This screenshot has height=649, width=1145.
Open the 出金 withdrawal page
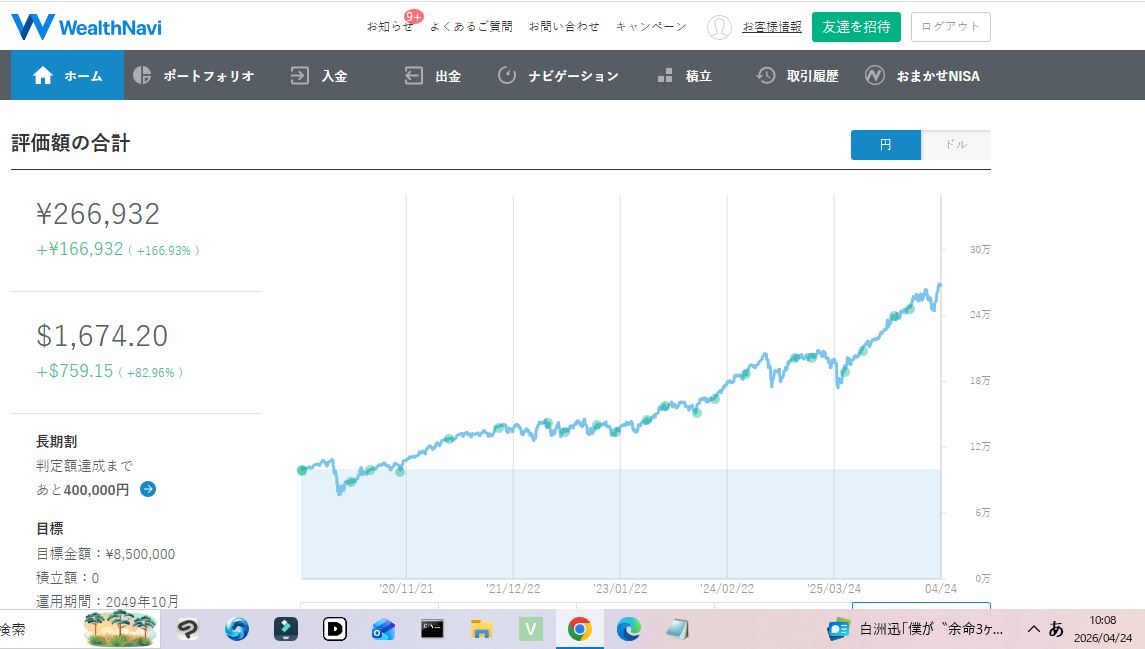click(433, 76)
